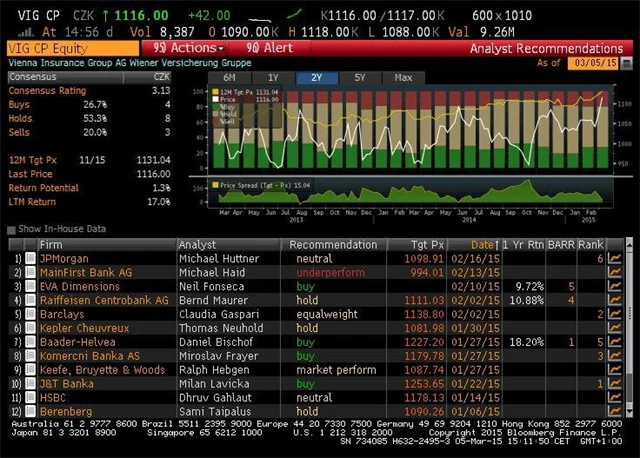Click the document icon beside HSBC
This screenshot has height=458, width=640.
point(30,397)
